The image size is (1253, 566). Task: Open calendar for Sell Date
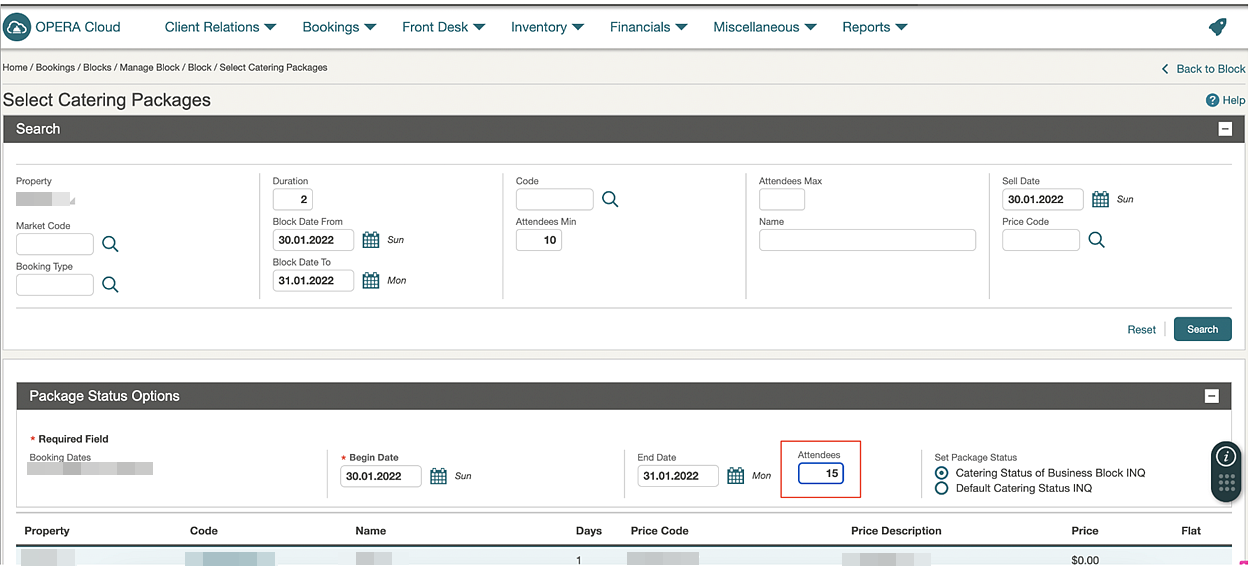(1100, 199)
